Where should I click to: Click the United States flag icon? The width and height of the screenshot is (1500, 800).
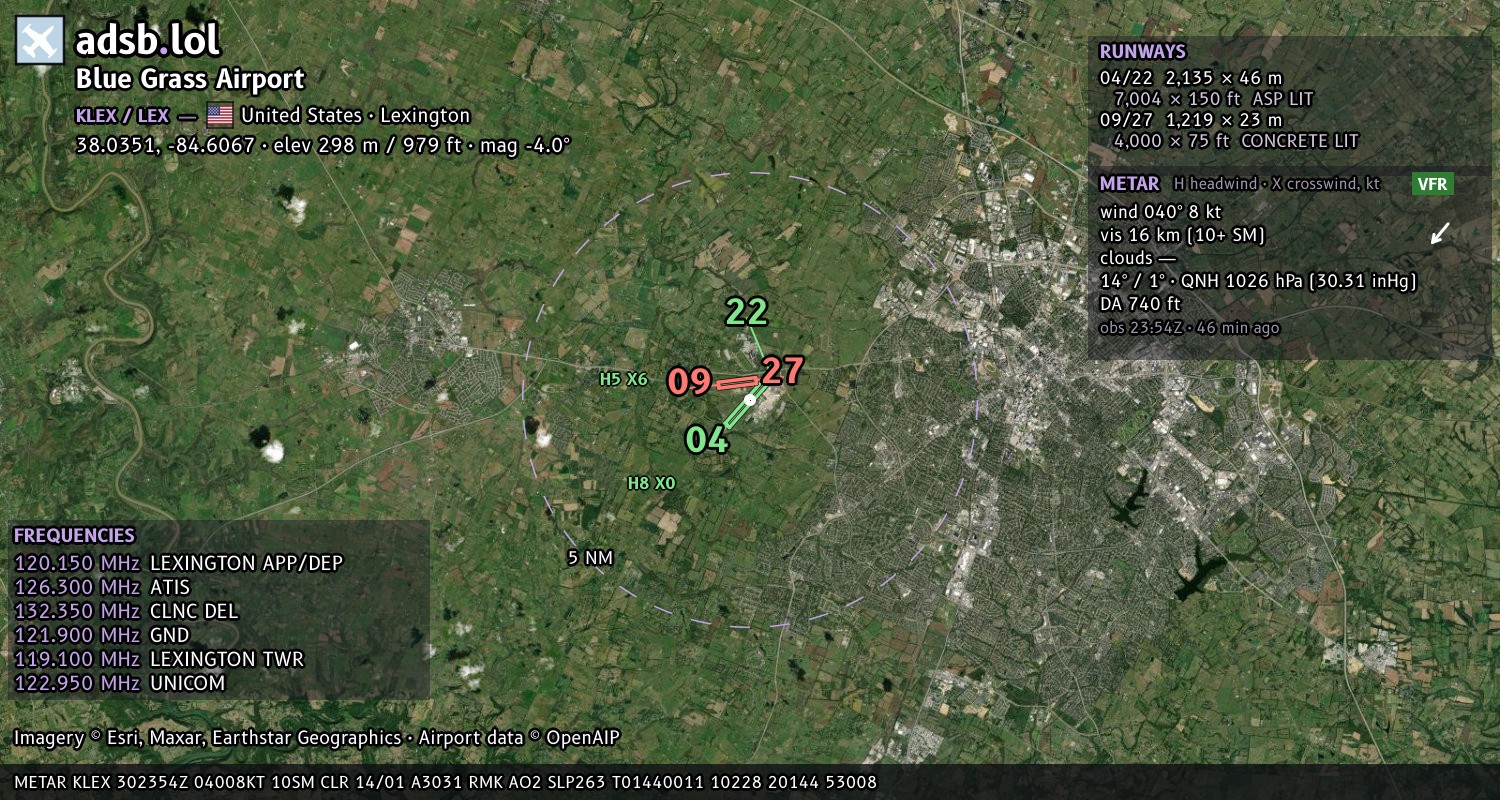(220, 115)
